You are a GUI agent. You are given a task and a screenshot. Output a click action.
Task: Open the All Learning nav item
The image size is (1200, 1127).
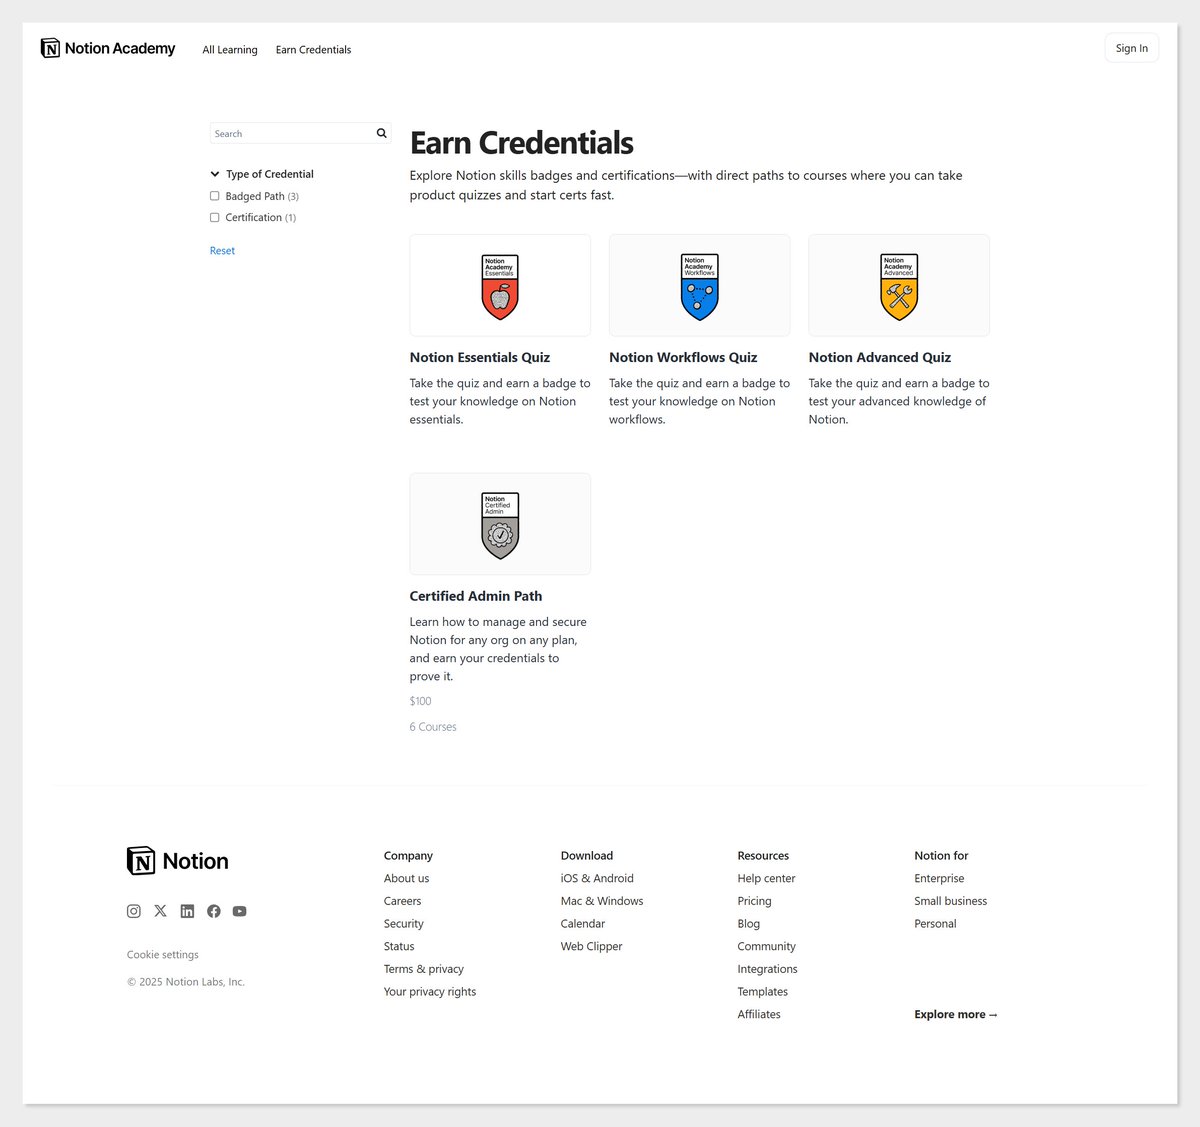pyautogui.click(x=230, y=50)
